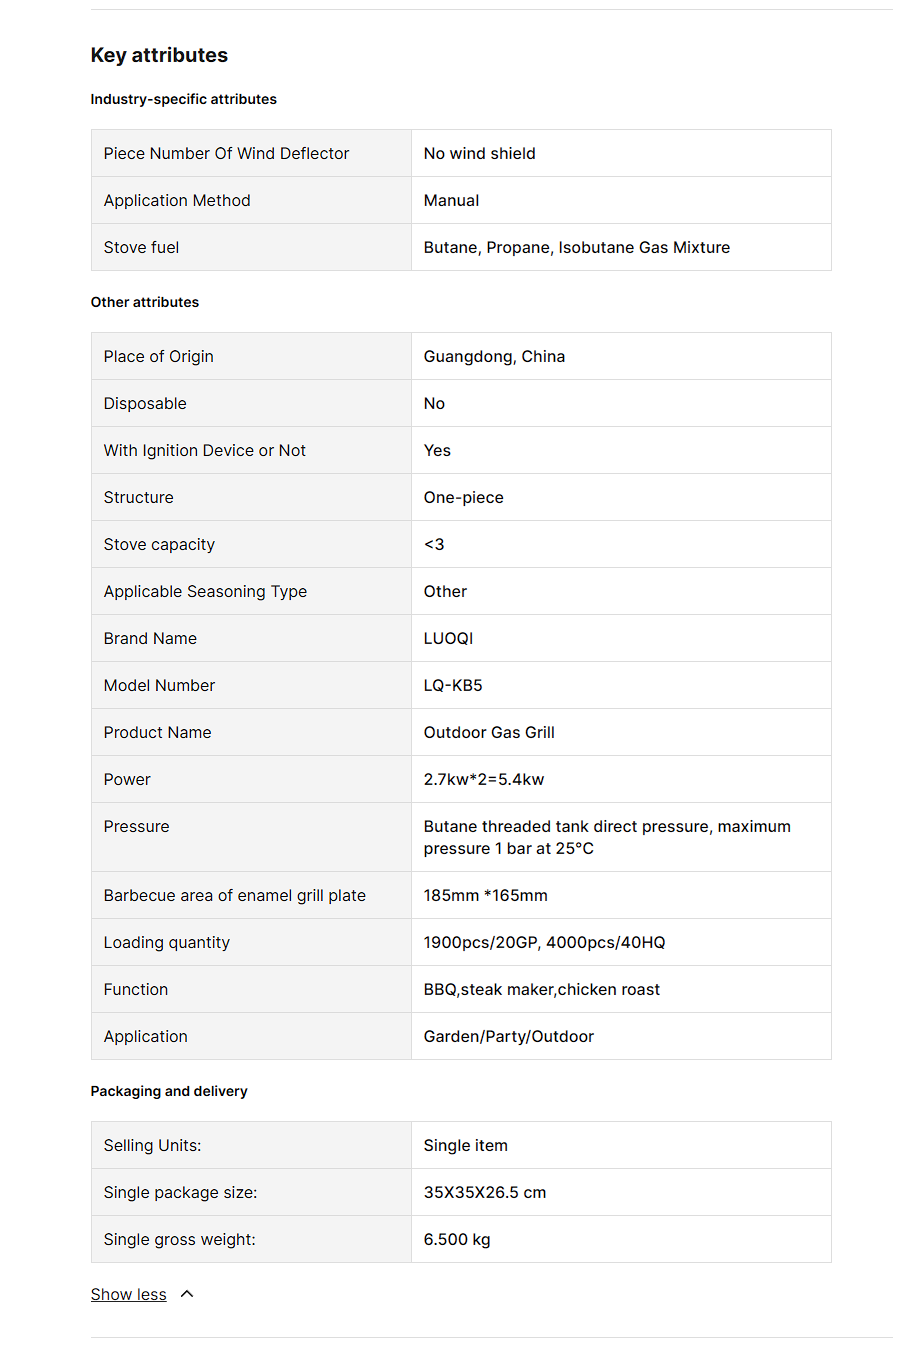Click the Guangdong, China value

[x=494, y=356]
